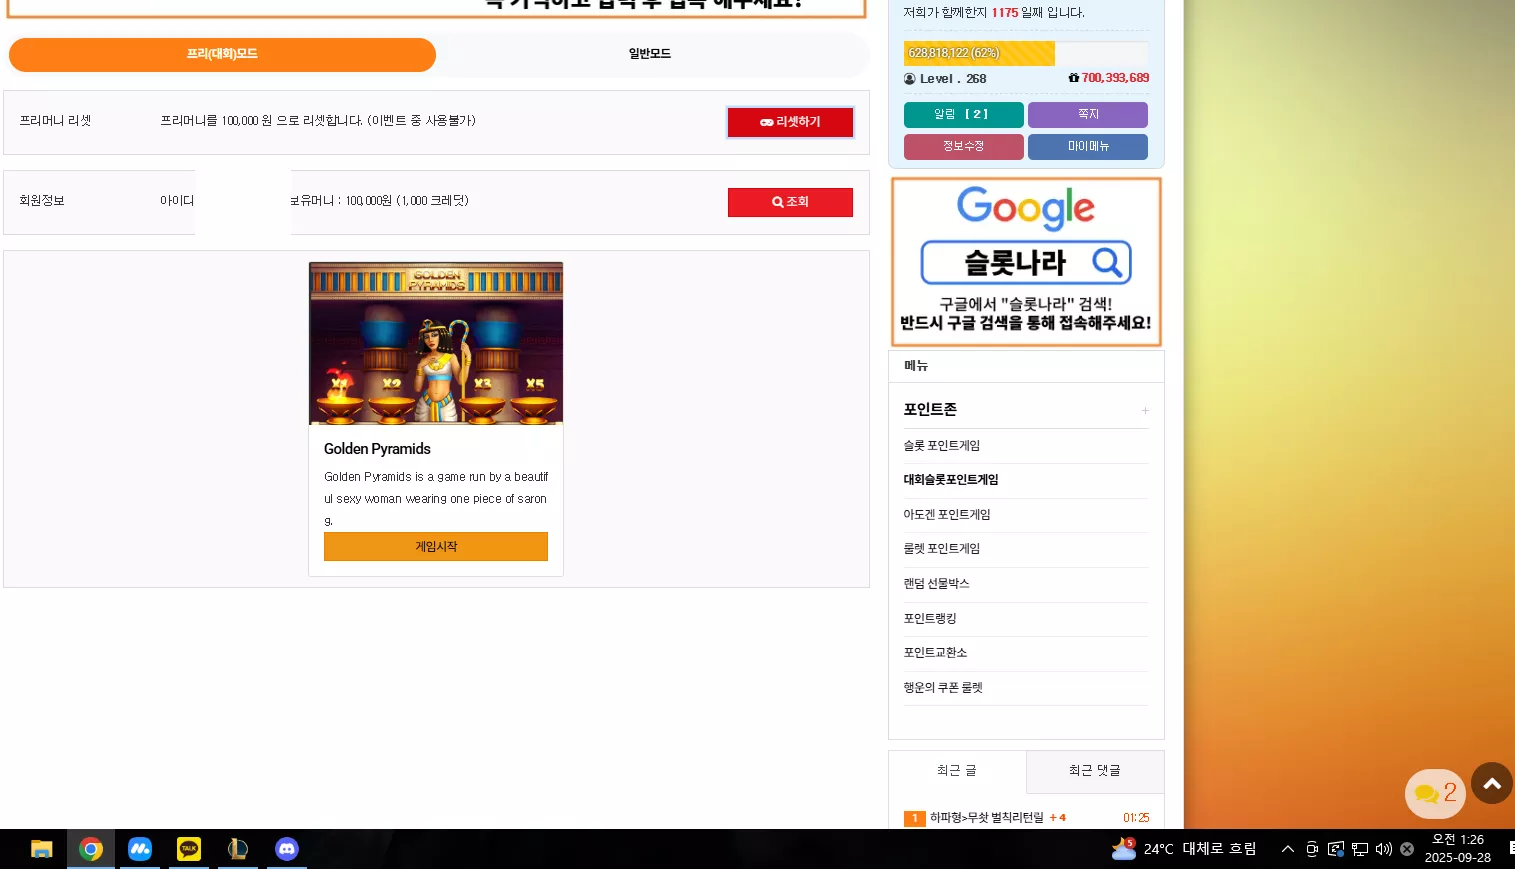Open League of Legends from the taskbar
The width and height of the screenshot is (1515, 869).
[x=238, y=849]
